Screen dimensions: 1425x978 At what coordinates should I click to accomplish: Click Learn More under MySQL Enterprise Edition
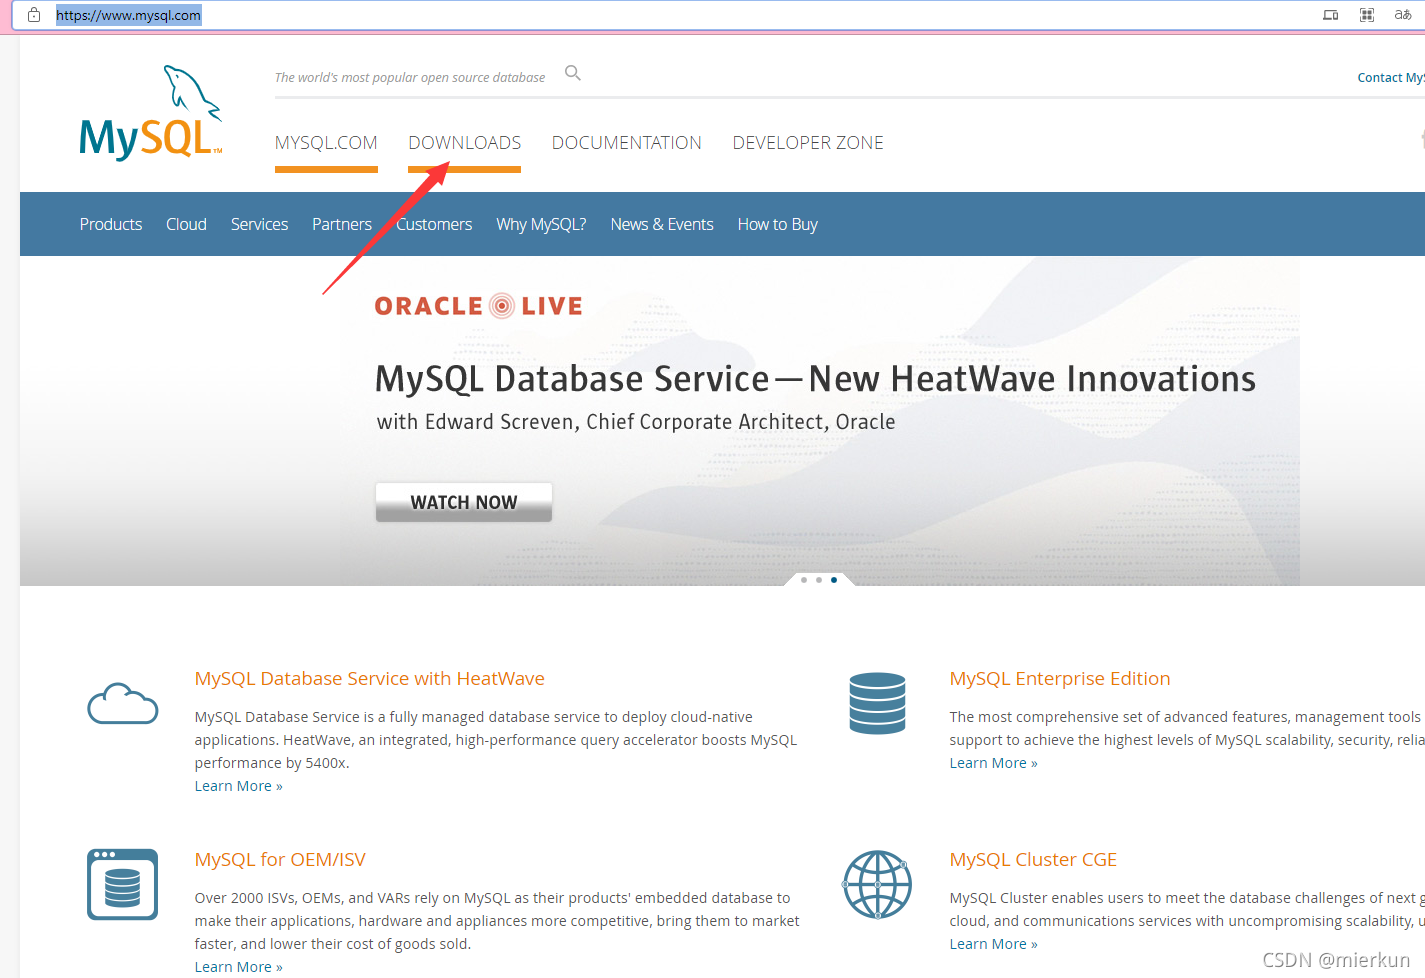coord(994,763)
